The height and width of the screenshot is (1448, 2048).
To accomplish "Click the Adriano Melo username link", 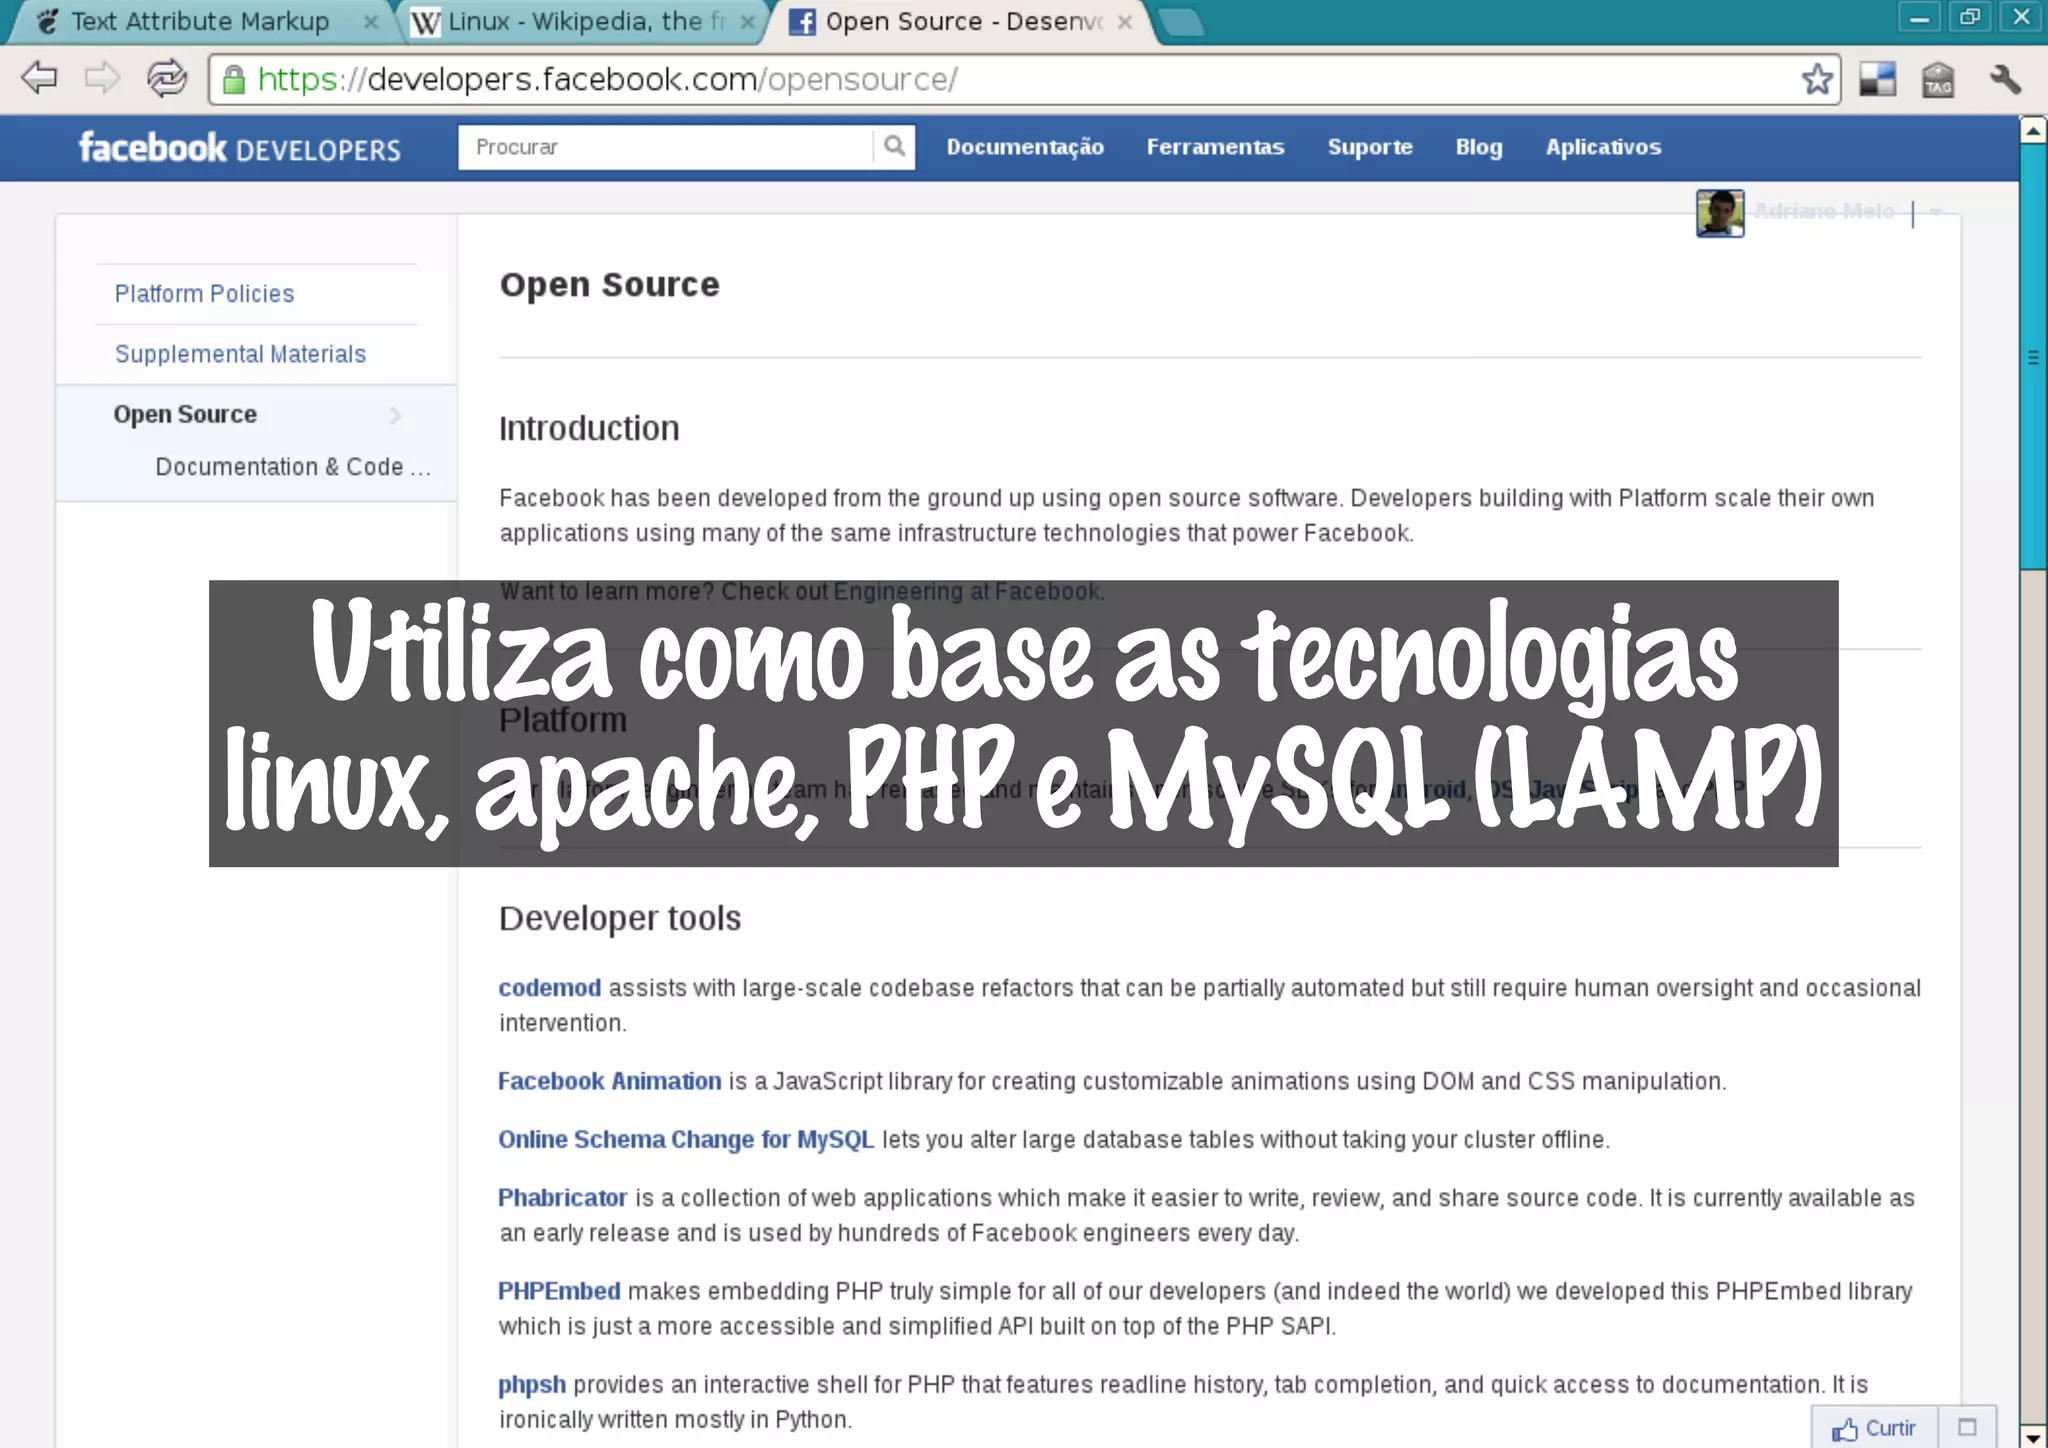I will tap(1824, 211).
